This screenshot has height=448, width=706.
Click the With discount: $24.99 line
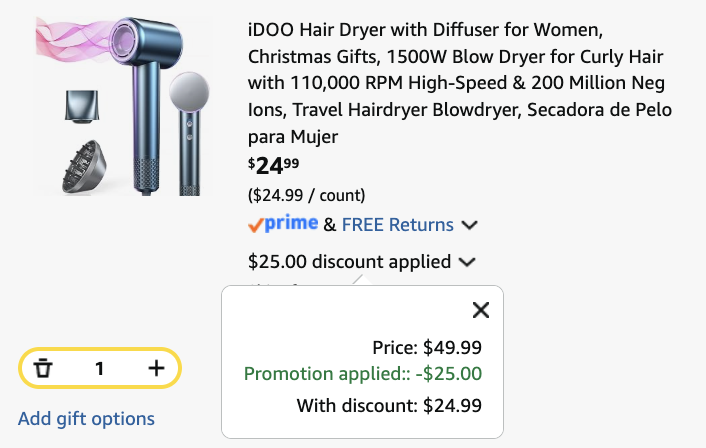click(389, 406)
